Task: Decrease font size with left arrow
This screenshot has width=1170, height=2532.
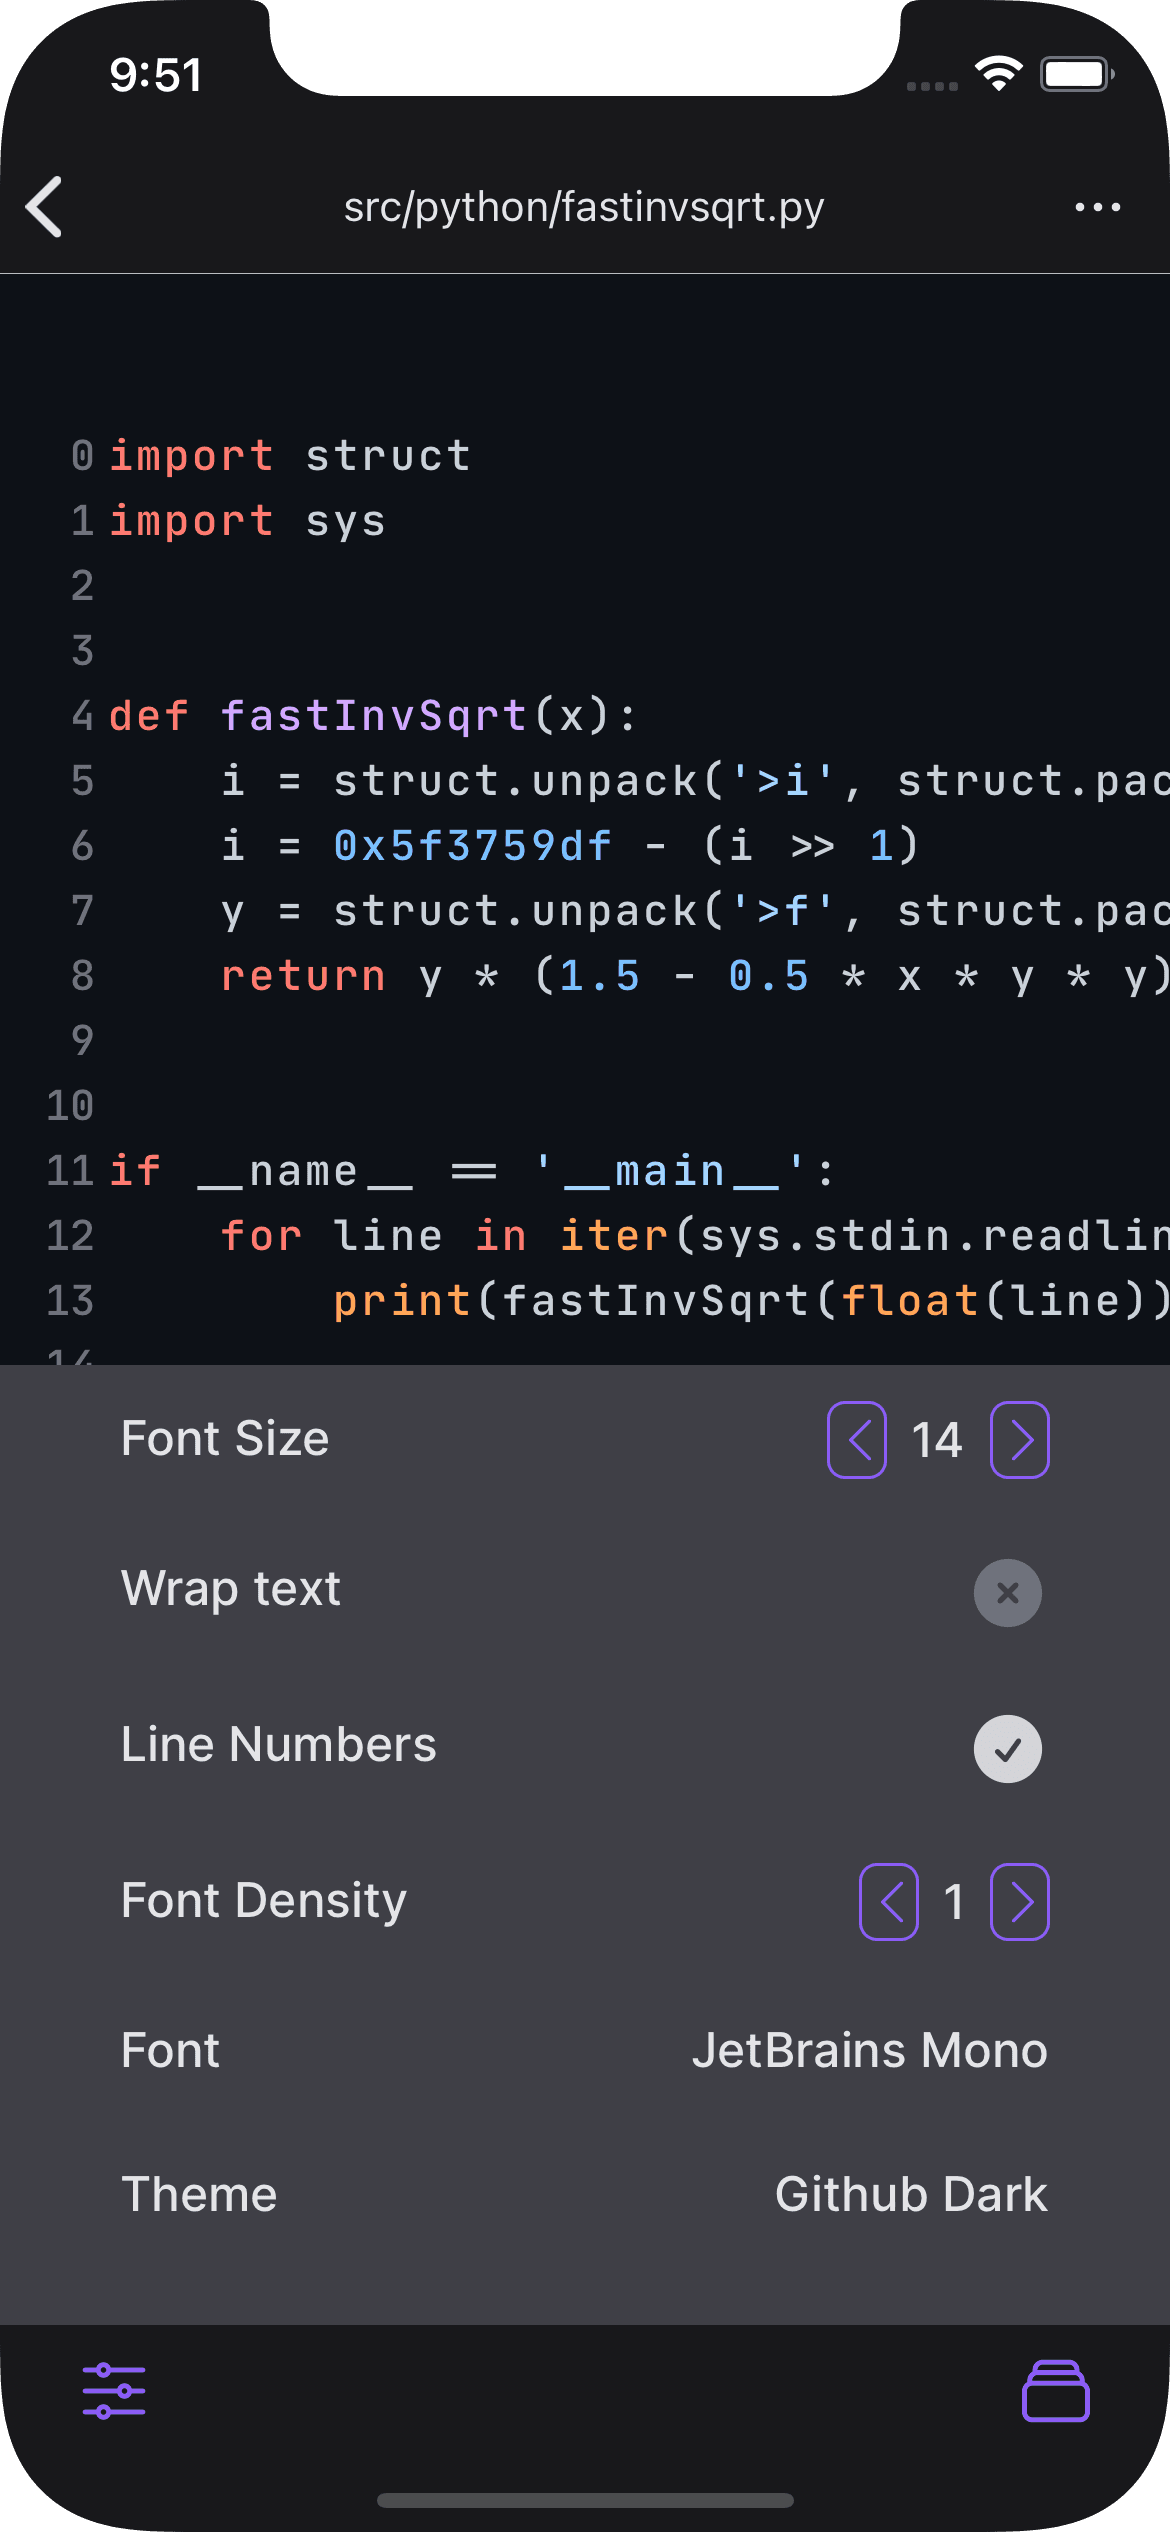Action: [x=857, y=1440]
